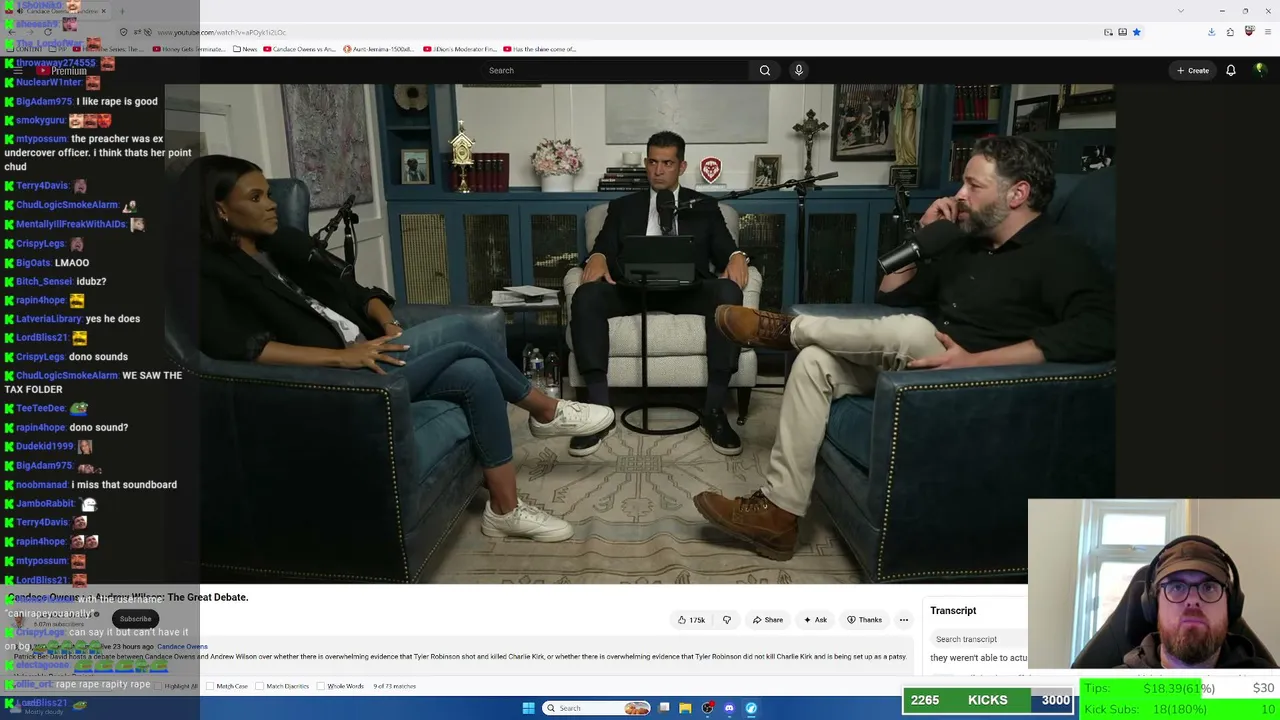Click chat message "yes he does"
1280x720 pixels.
point(113,319)
